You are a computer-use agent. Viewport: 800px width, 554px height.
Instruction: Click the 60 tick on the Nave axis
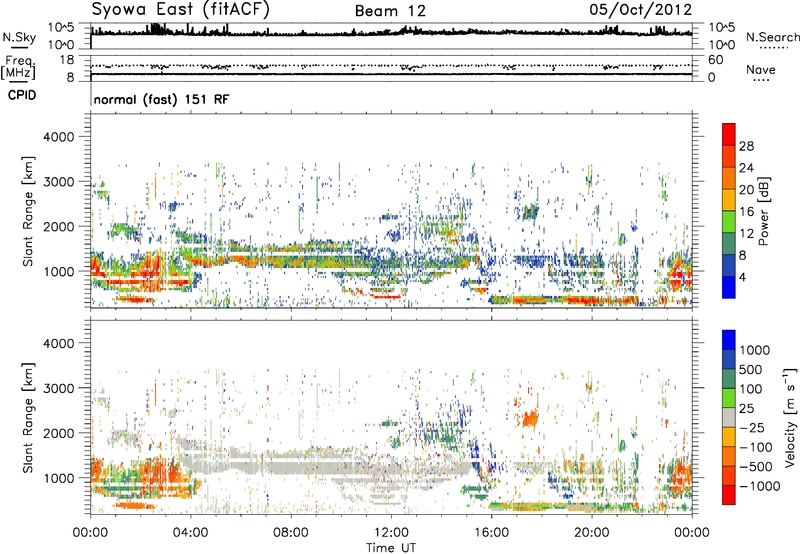pyautogui.click(x=716, y=60)
